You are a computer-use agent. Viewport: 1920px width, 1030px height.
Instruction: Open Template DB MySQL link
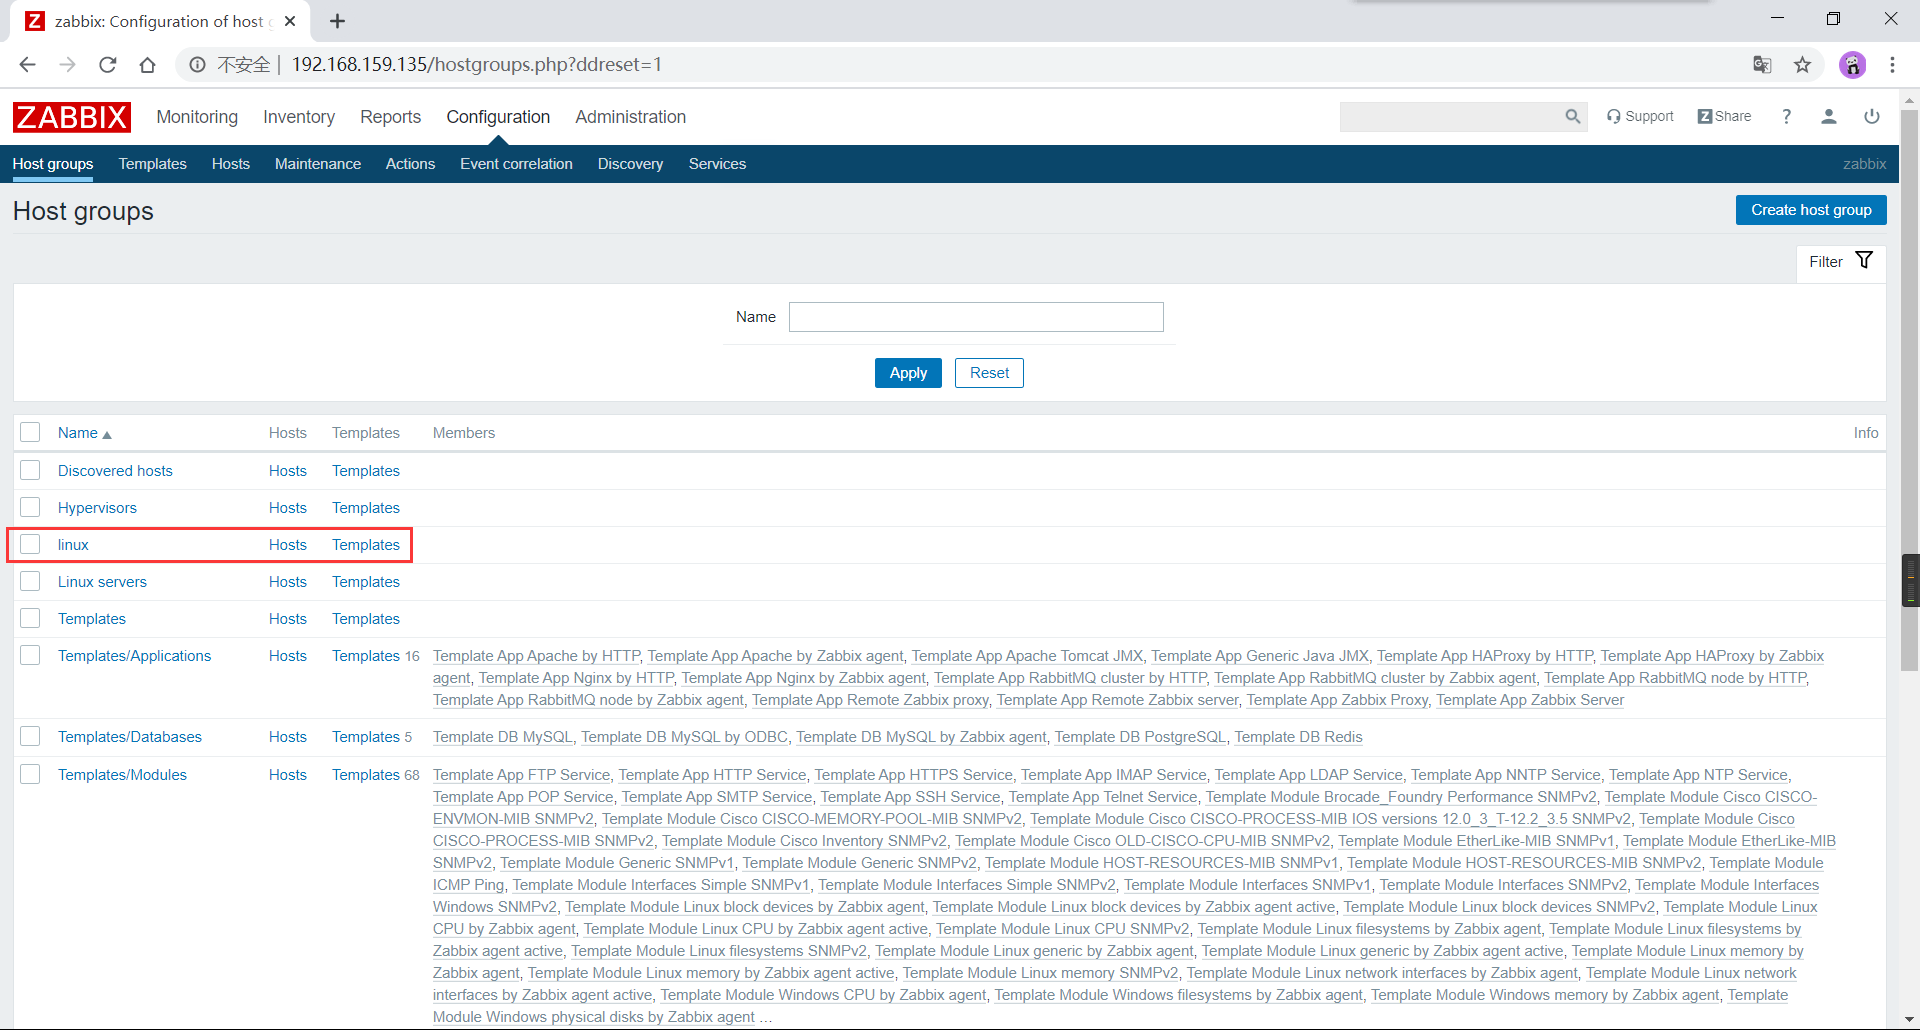[x=503, y=737]
